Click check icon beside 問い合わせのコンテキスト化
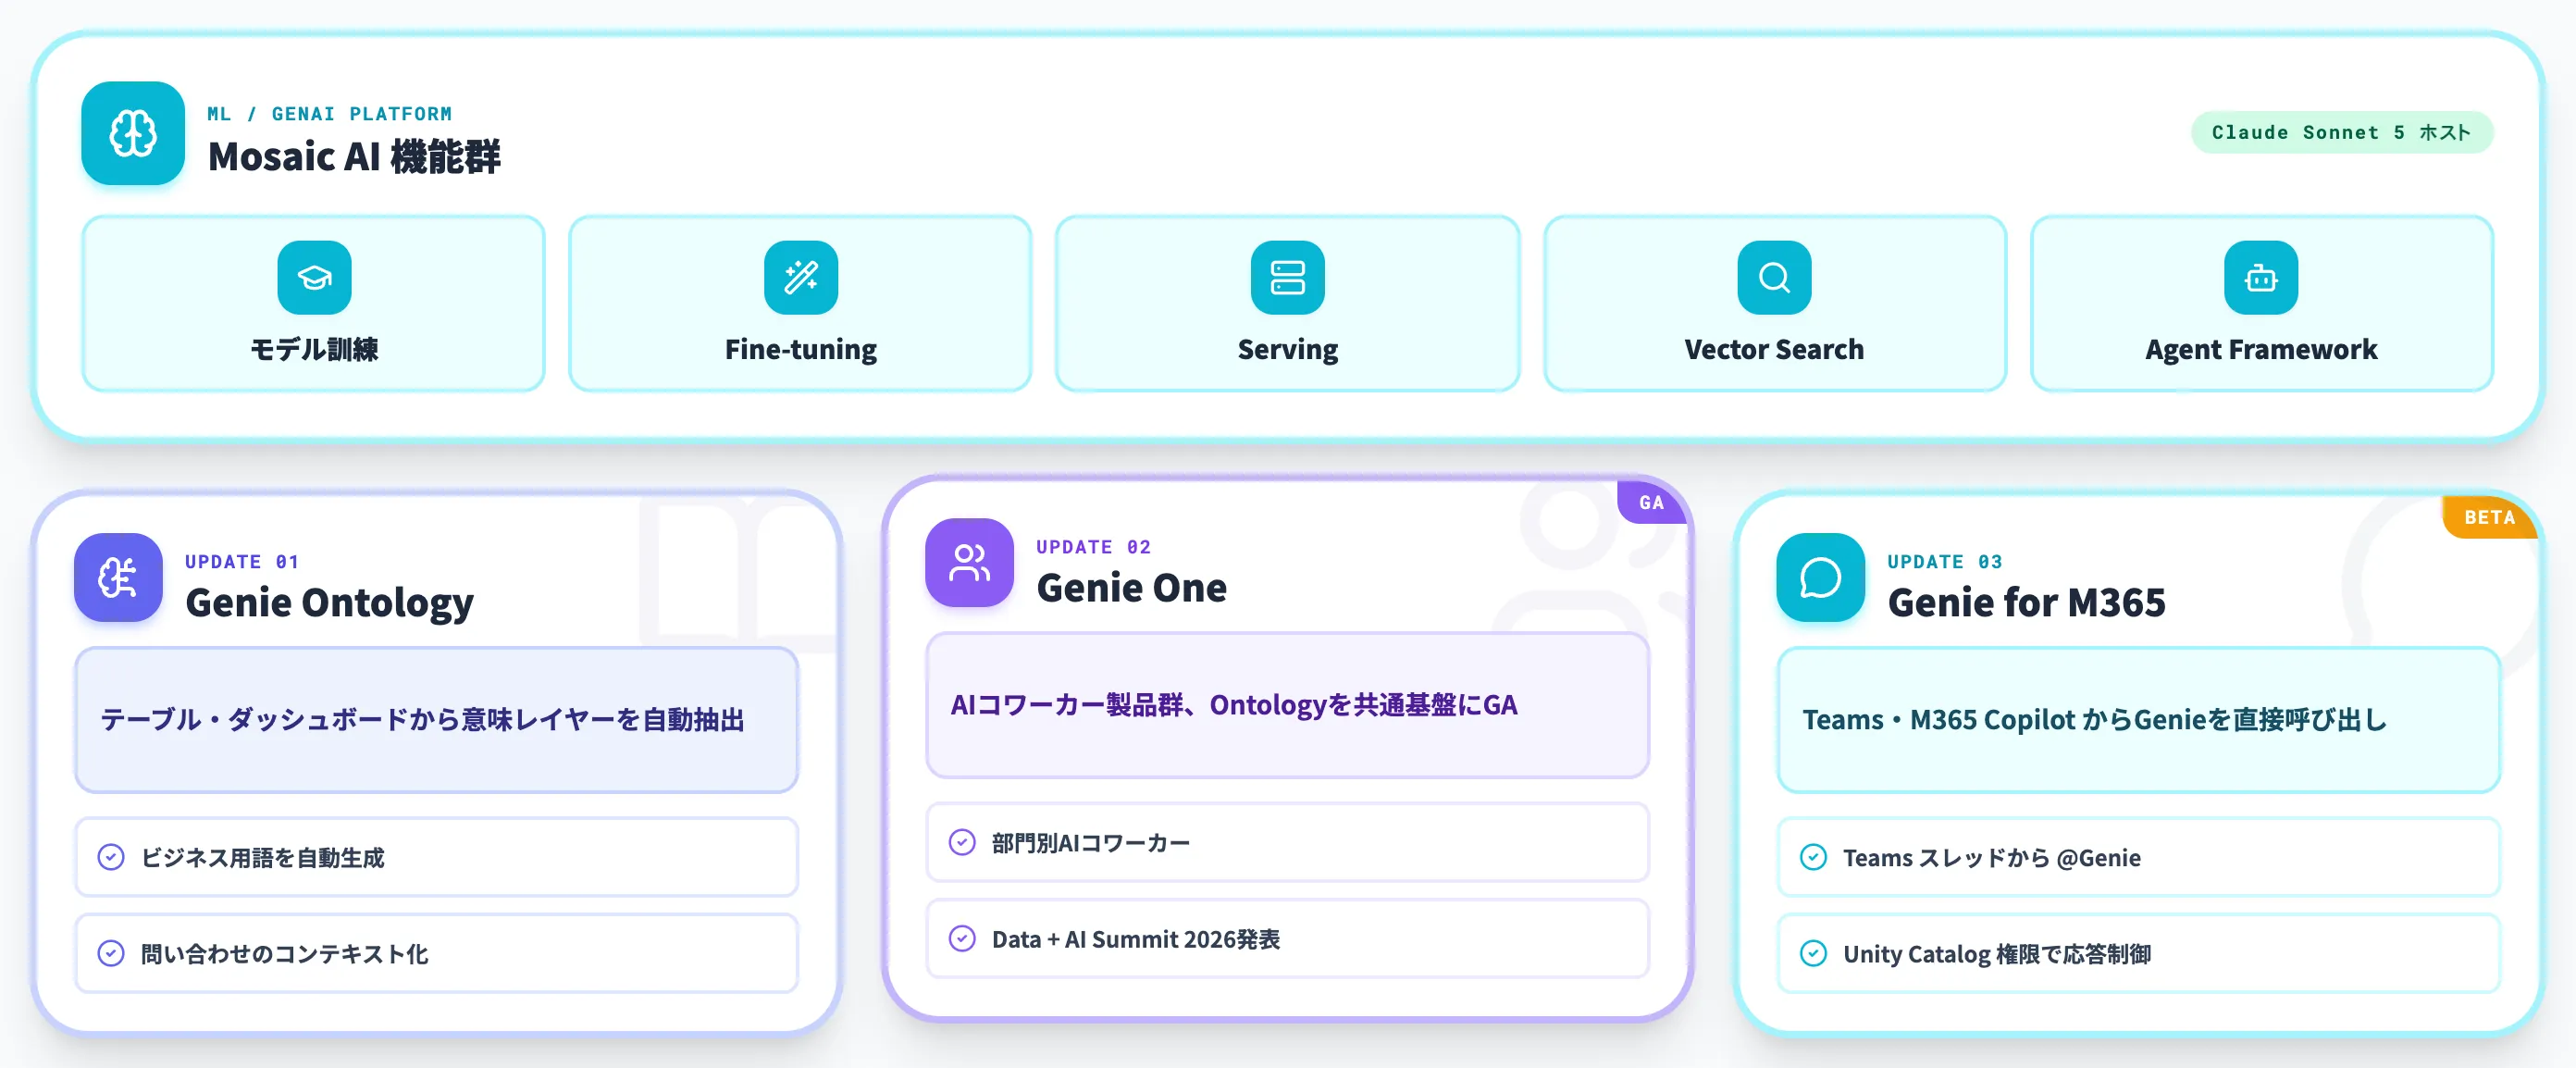 pyautogui.click(x=111, y=953)
